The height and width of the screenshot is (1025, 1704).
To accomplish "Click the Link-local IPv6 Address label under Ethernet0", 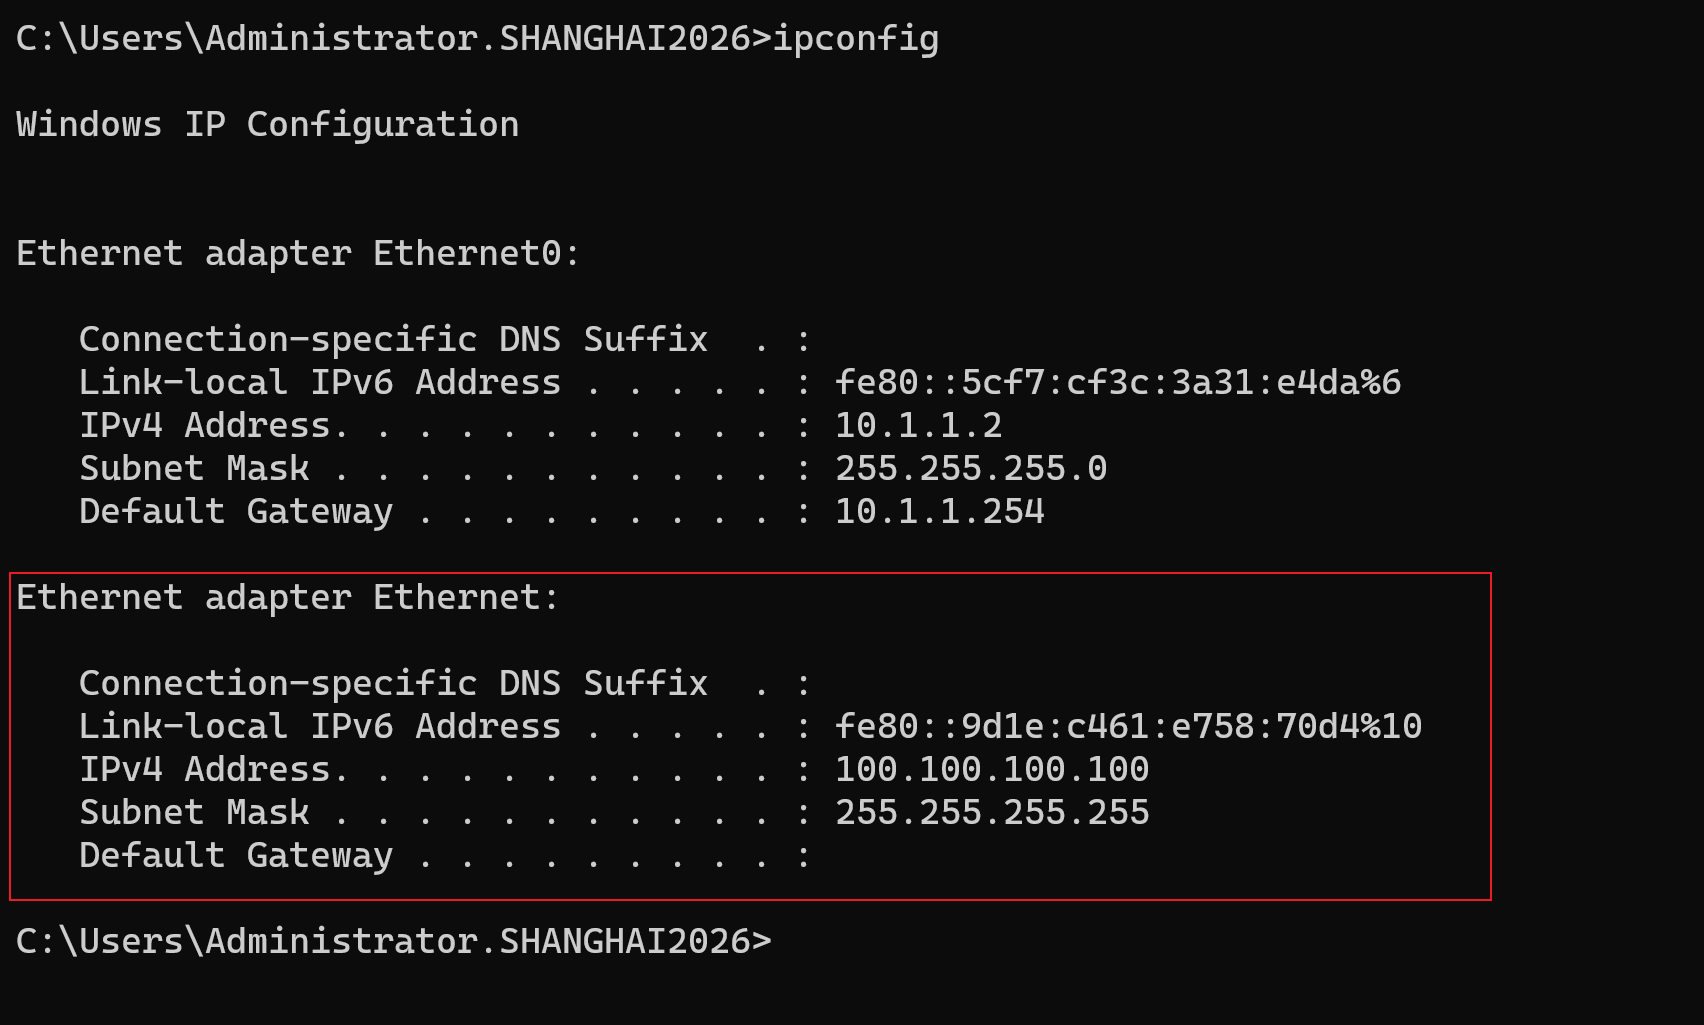I will coord(320,382).
